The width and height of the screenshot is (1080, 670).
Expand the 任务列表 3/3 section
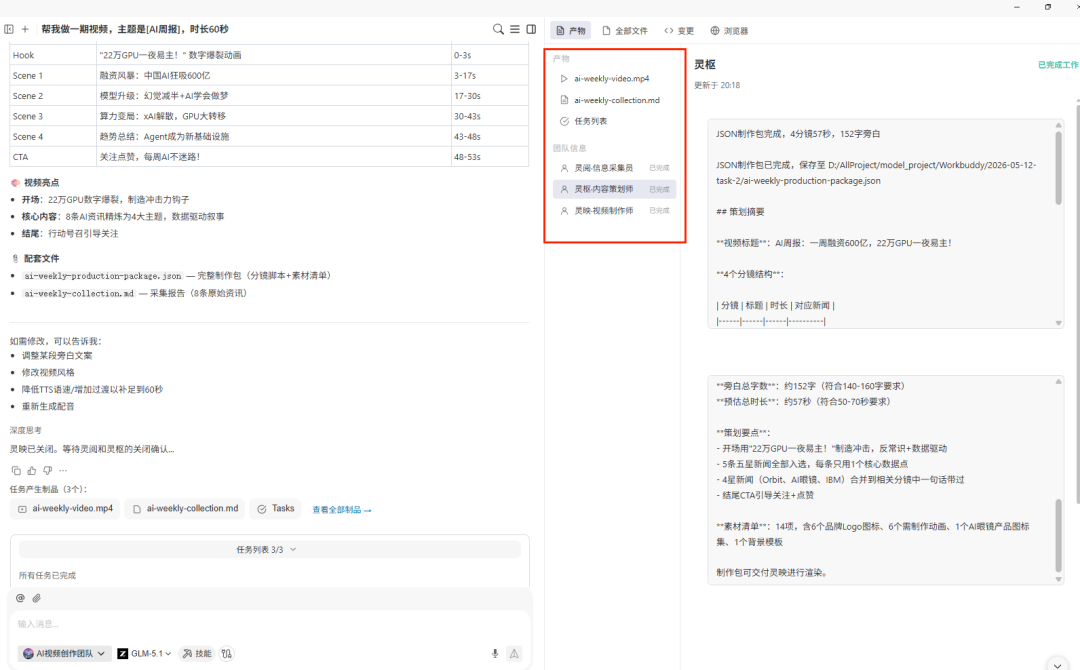pyautogui.click(x=269, y=549)
